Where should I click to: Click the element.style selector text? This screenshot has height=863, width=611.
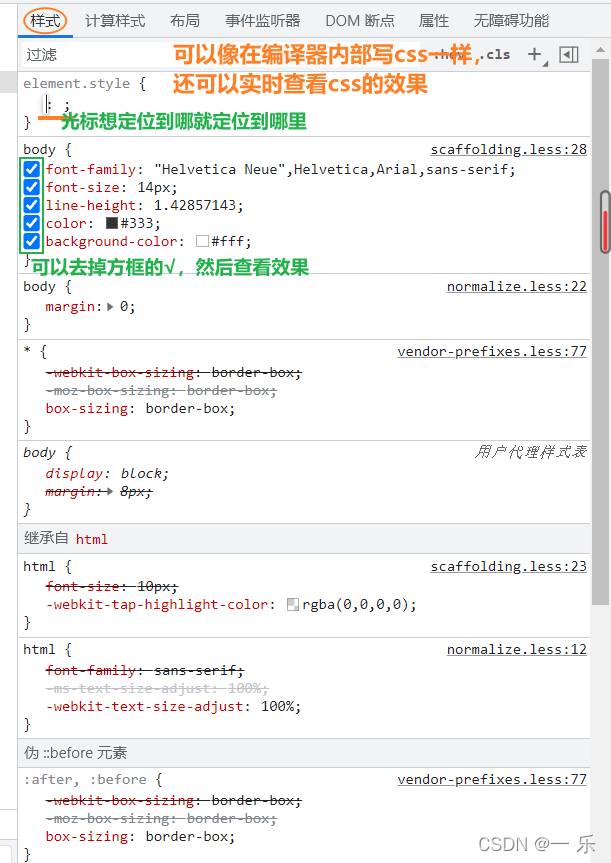(x=77, y=84)
